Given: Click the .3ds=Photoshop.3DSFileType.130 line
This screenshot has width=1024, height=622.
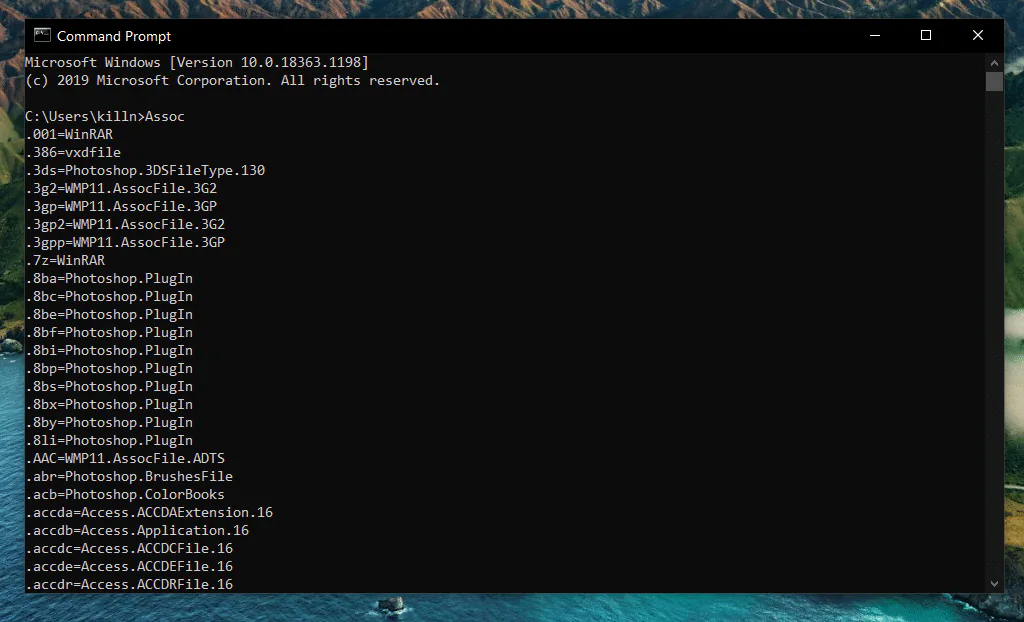Looking at the screenshot, I should (x=145, y=171).
